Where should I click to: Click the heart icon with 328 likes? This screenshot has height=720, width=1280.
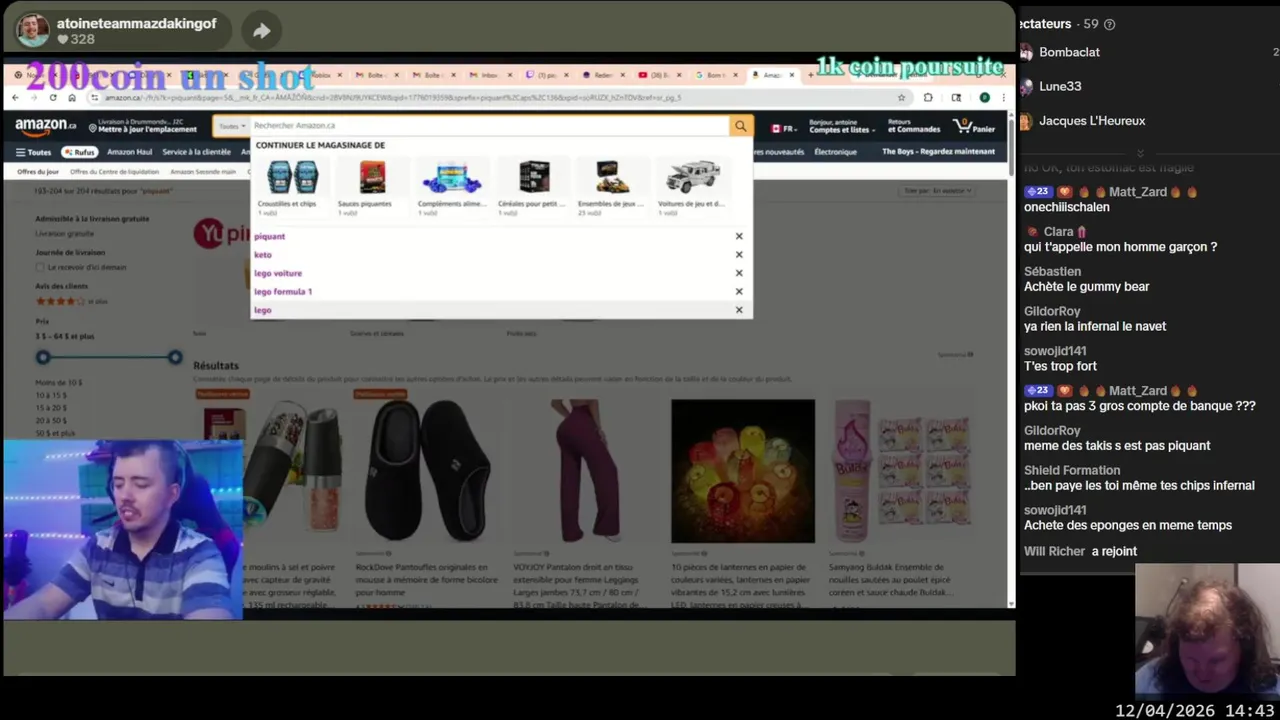[62, 40]
